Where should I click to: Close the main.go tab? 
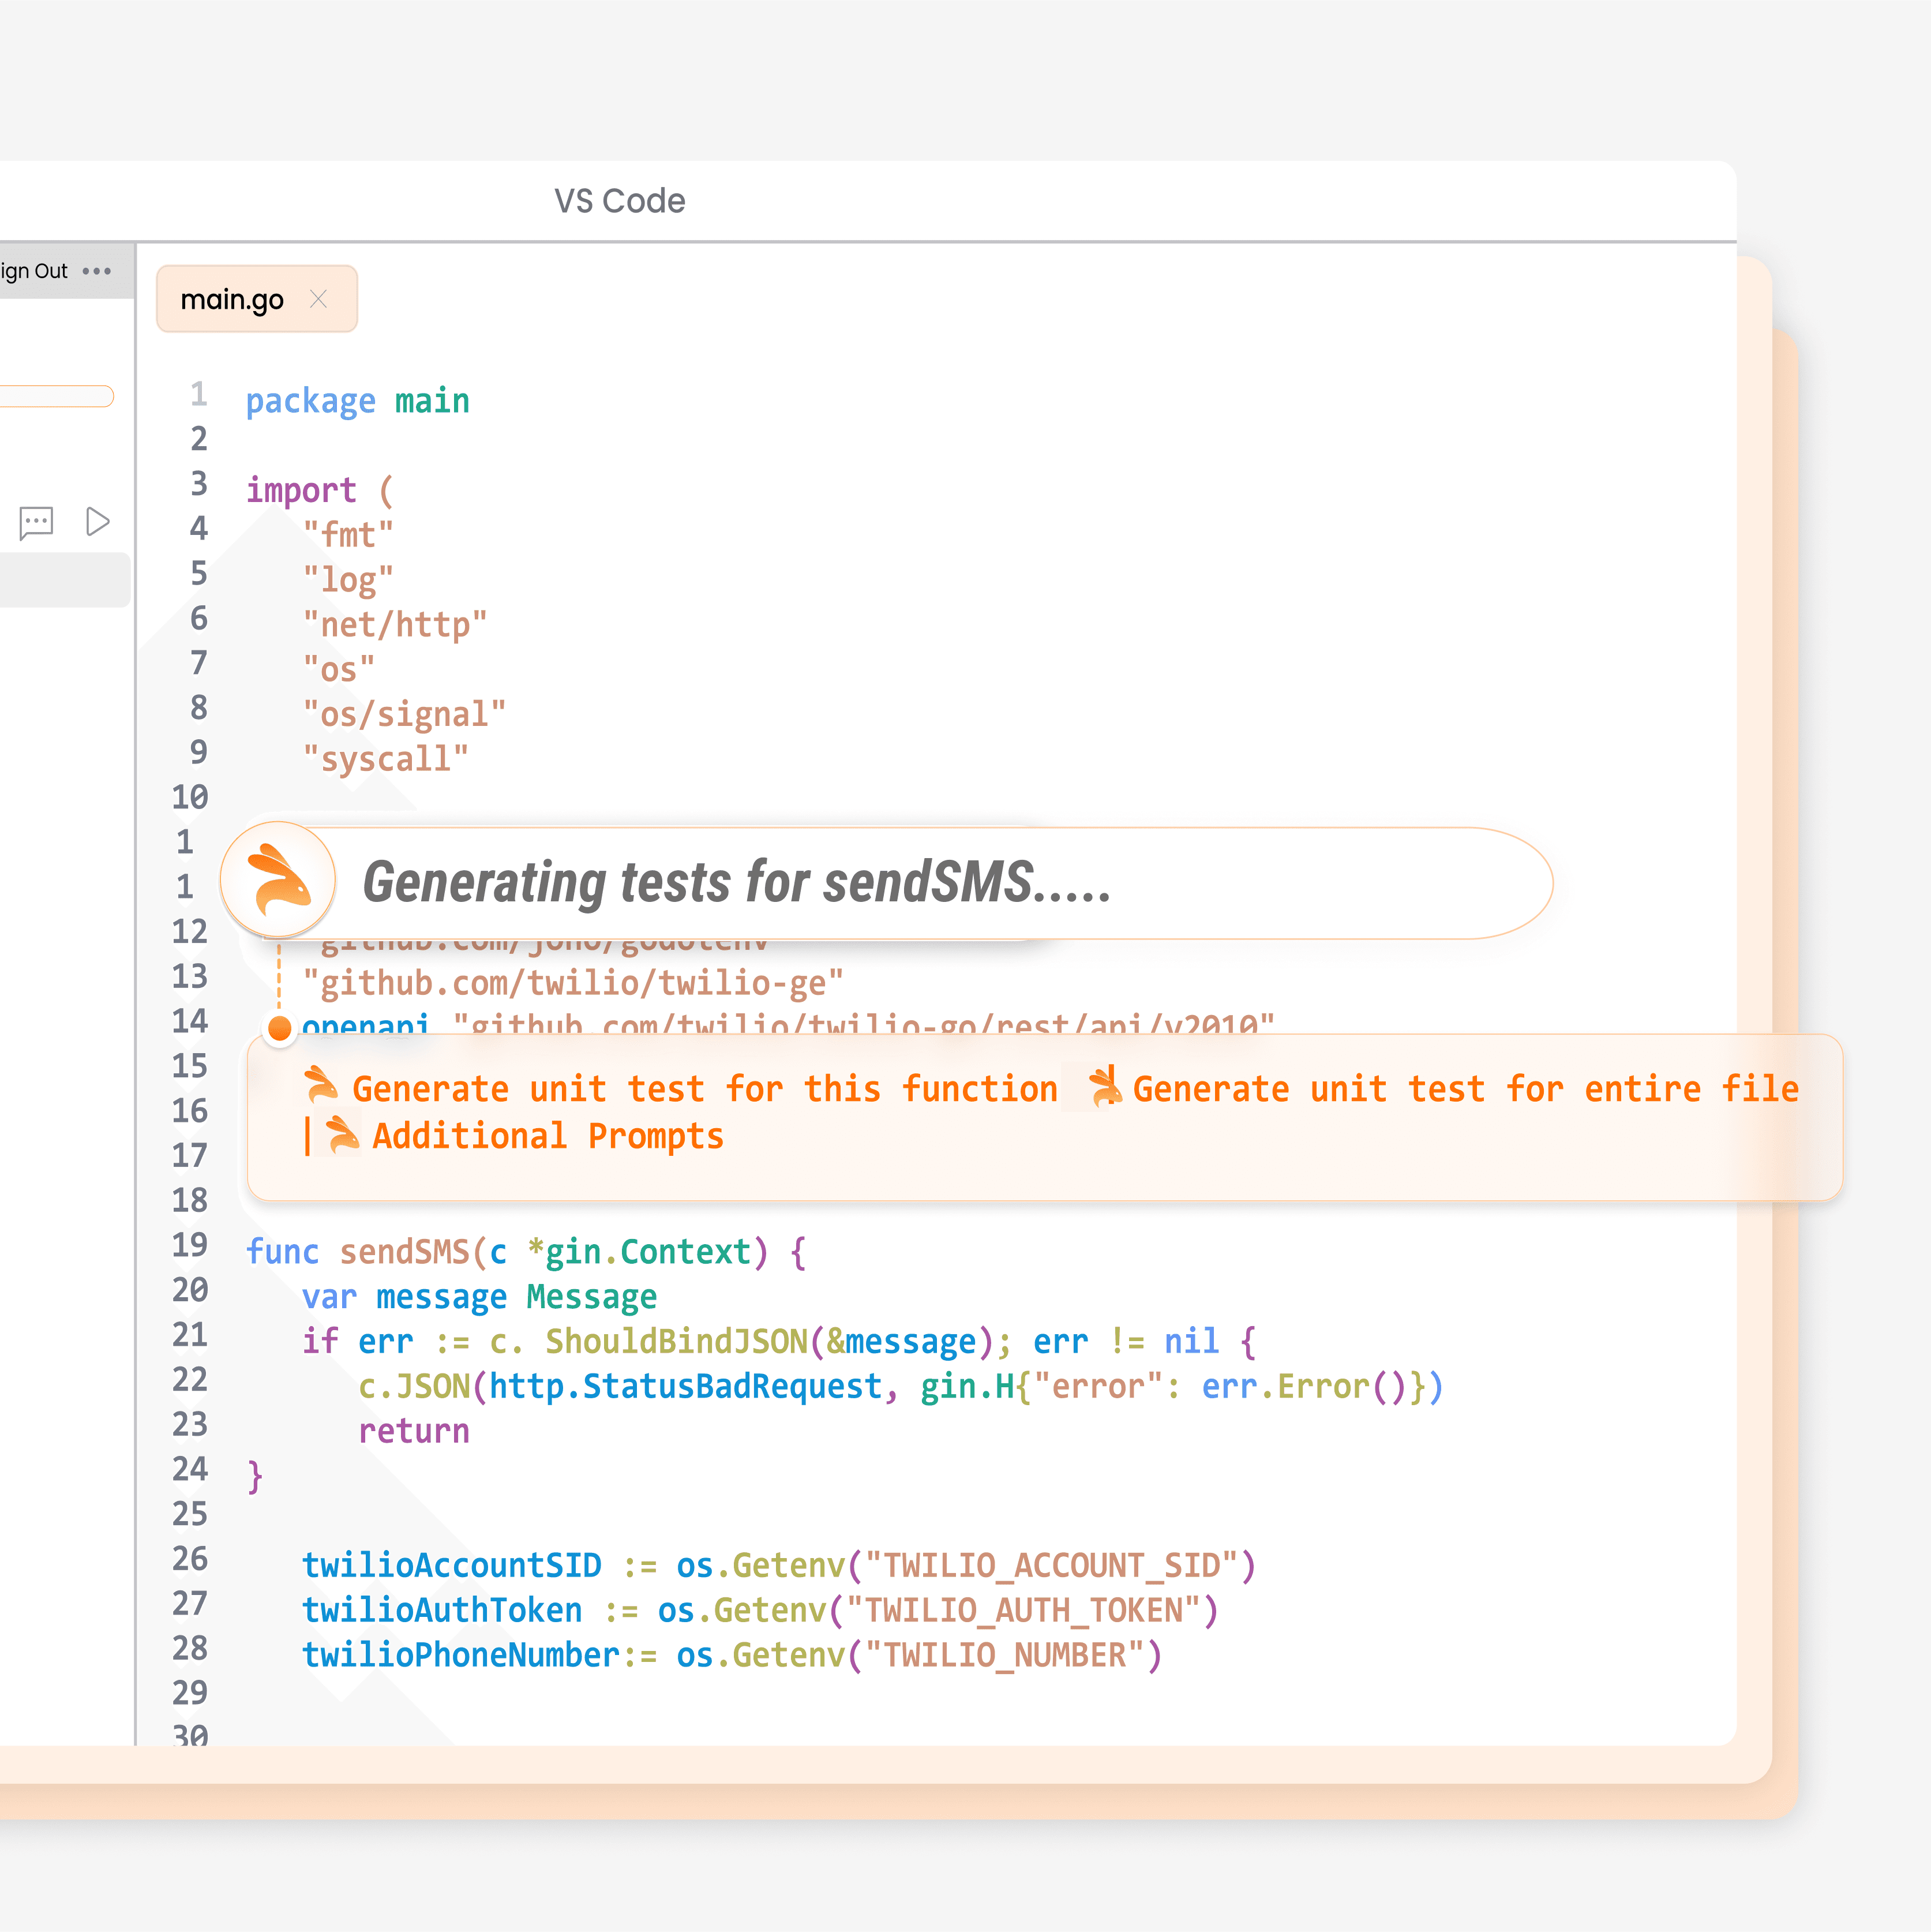pos(318,299)
